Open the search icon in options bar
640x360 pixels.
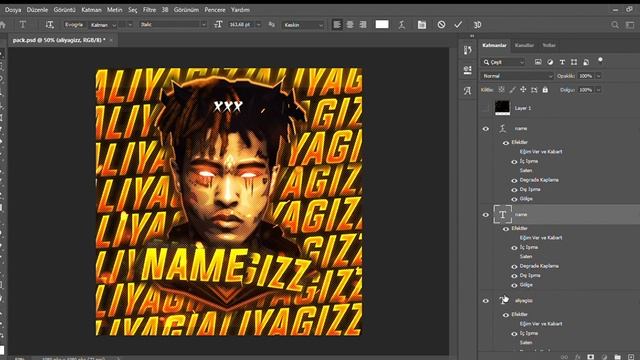(614, 25)
